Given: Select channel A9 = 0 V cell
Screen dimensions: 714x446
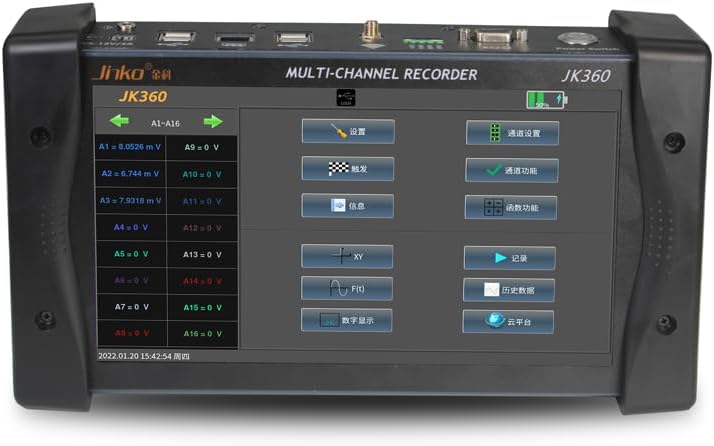Looking at the screenshot, I should 202,148.
